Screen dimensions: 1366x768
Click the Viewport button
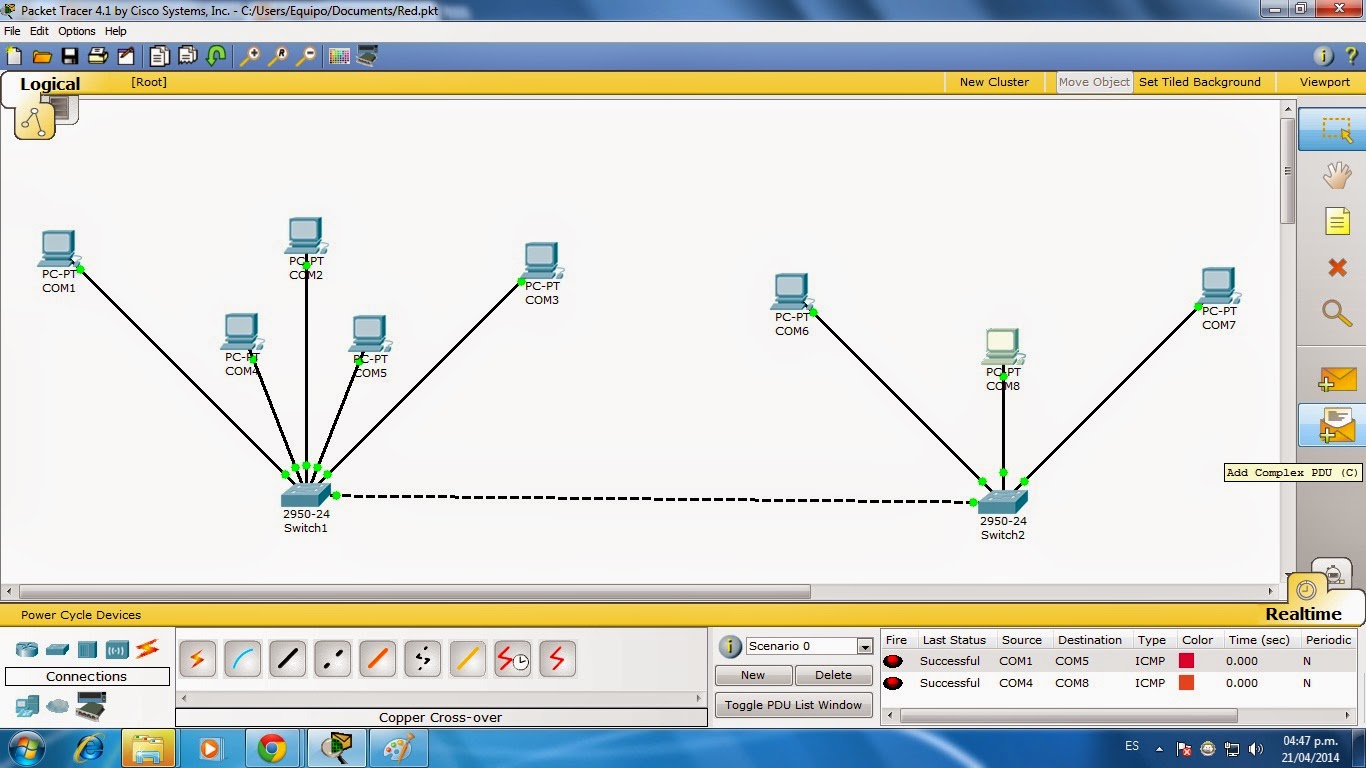(x=1324, y=82)
